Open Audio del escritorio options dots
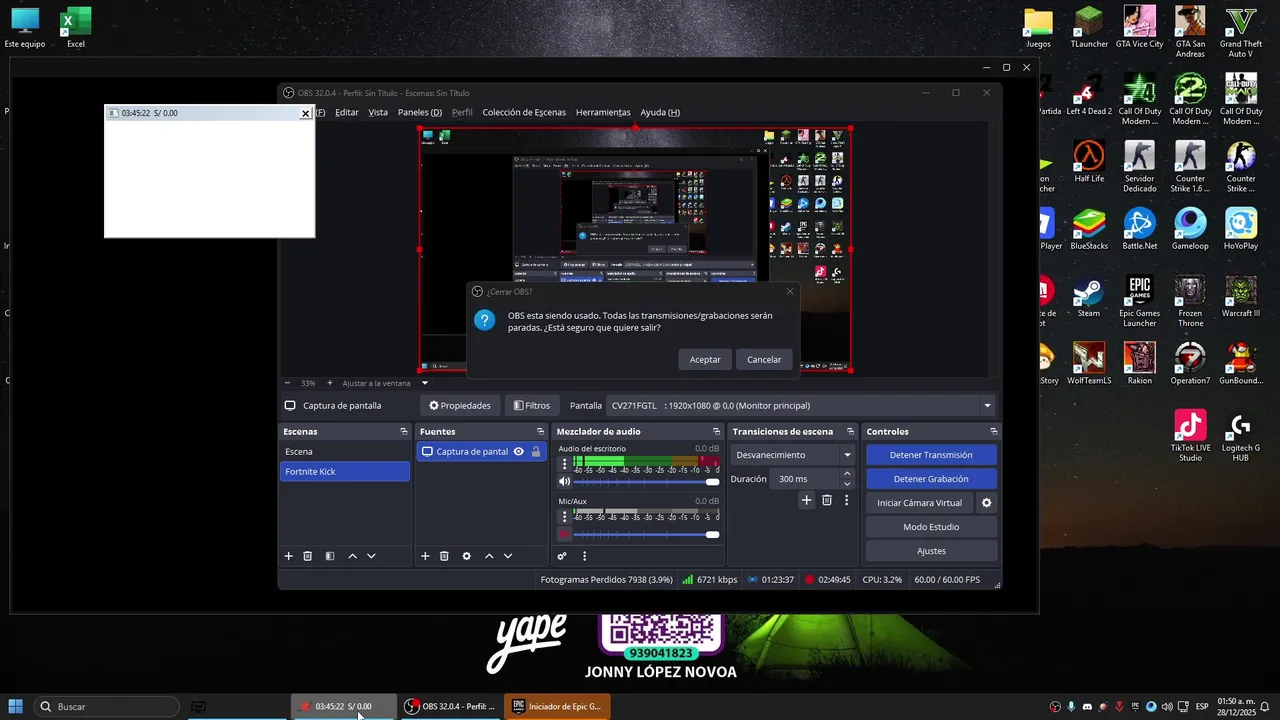The image size is (1280, 720). click(x=564, y=464)
